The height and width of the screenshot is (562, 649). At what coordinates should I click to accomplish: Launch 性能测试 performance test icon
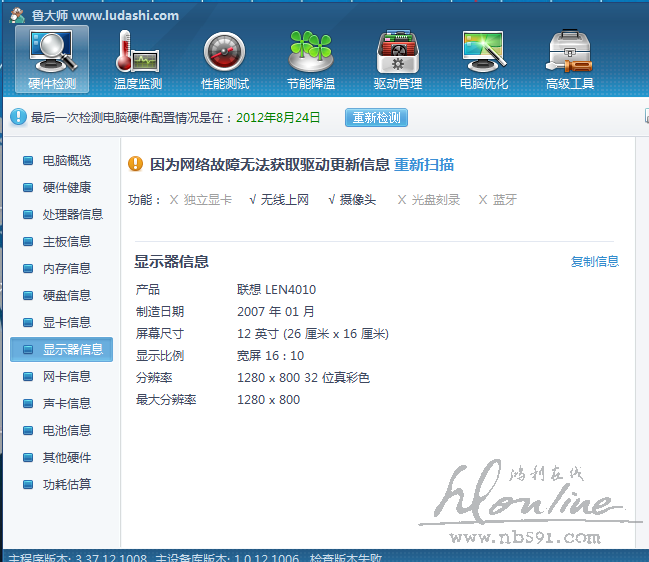(x=224, y=59)
